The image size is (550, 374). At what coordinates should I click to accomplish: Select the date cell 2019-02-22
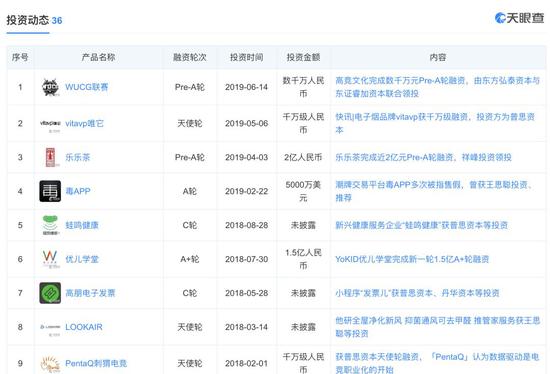(x=247, y=191)
